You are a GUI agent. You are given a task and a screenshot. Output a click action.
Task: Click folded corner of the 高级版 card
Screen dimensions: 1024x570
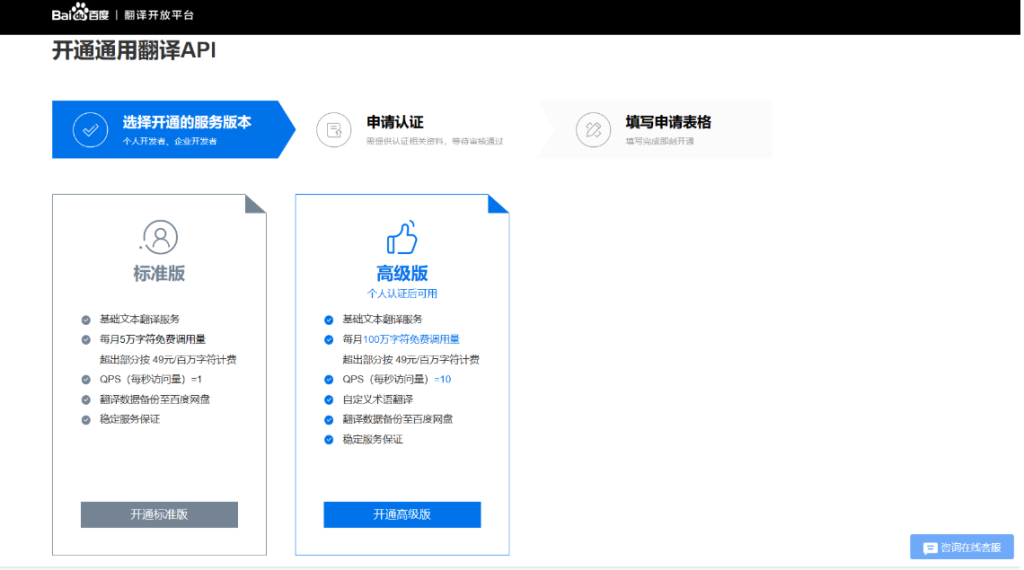click(x=498, y=204)
